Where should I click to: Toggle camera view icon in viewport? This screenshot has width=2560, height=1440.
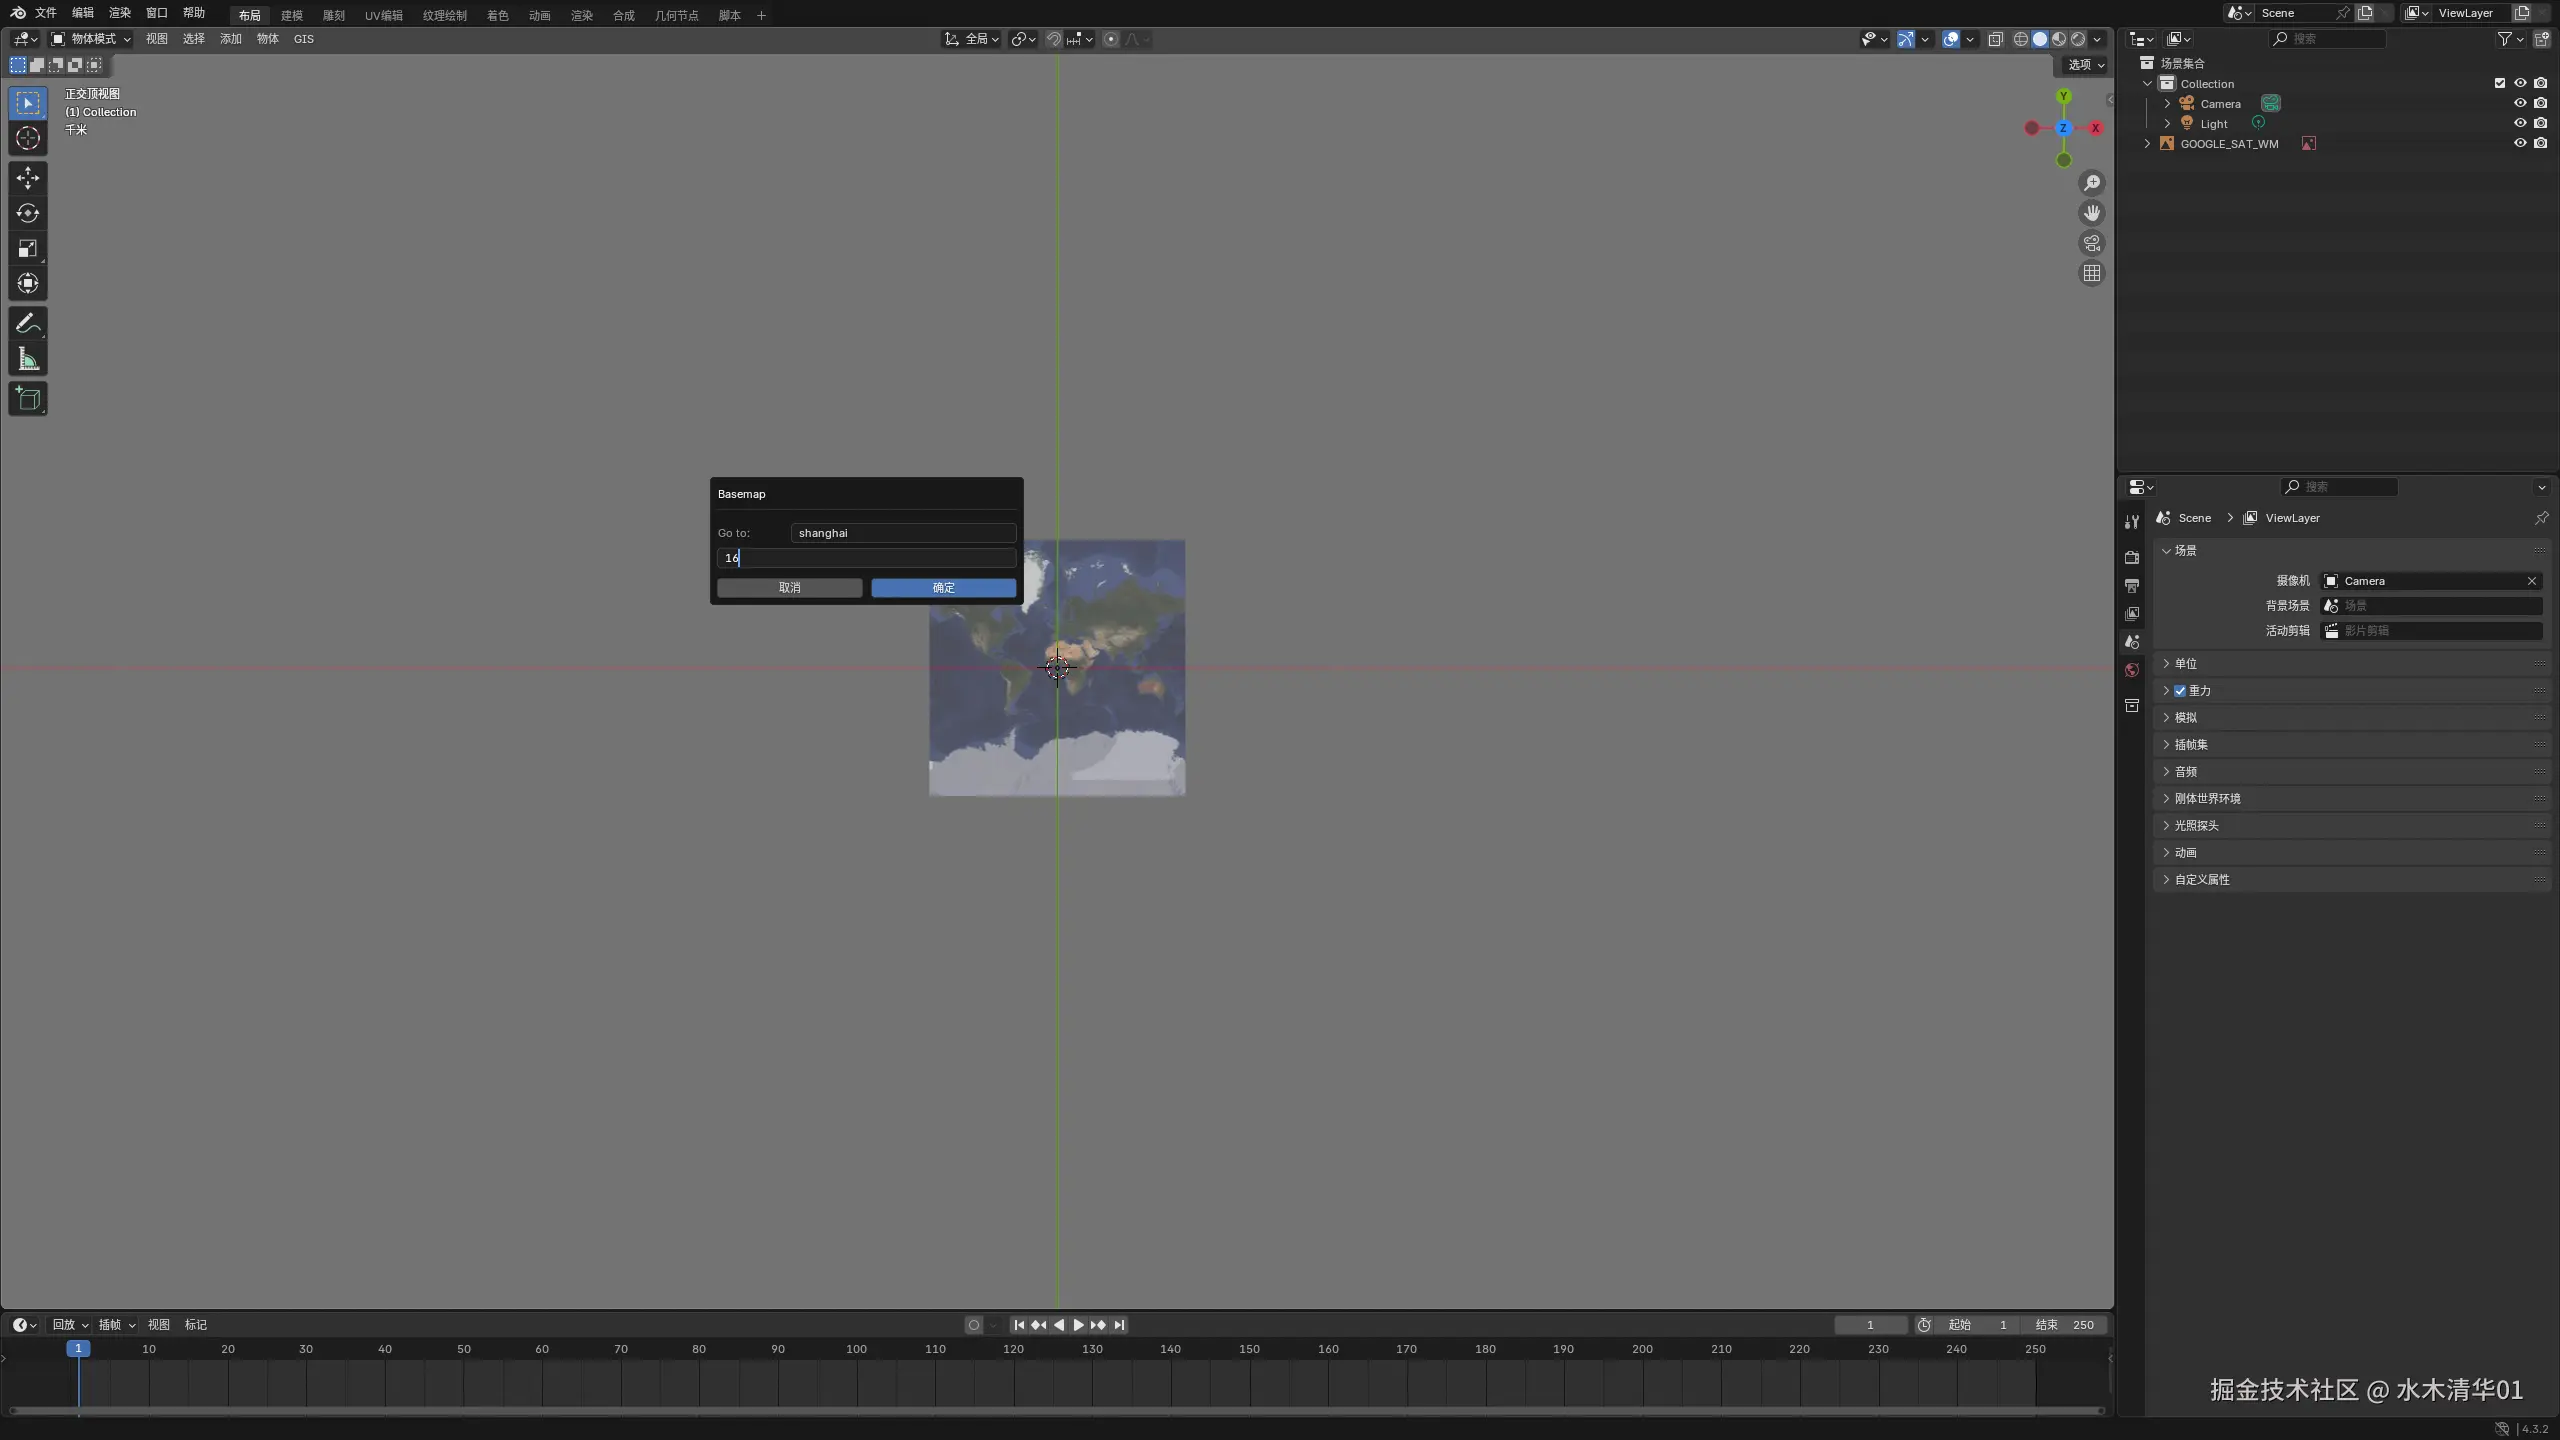(x=2091, y=243)
